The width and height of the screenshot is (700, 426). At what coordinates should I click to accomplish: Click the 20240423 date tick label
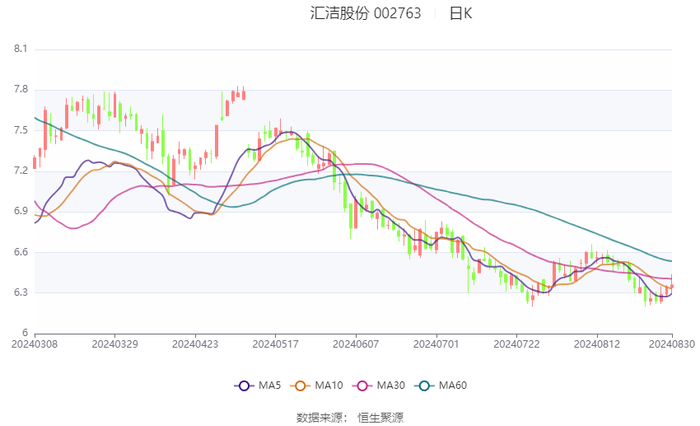[195, 345]
